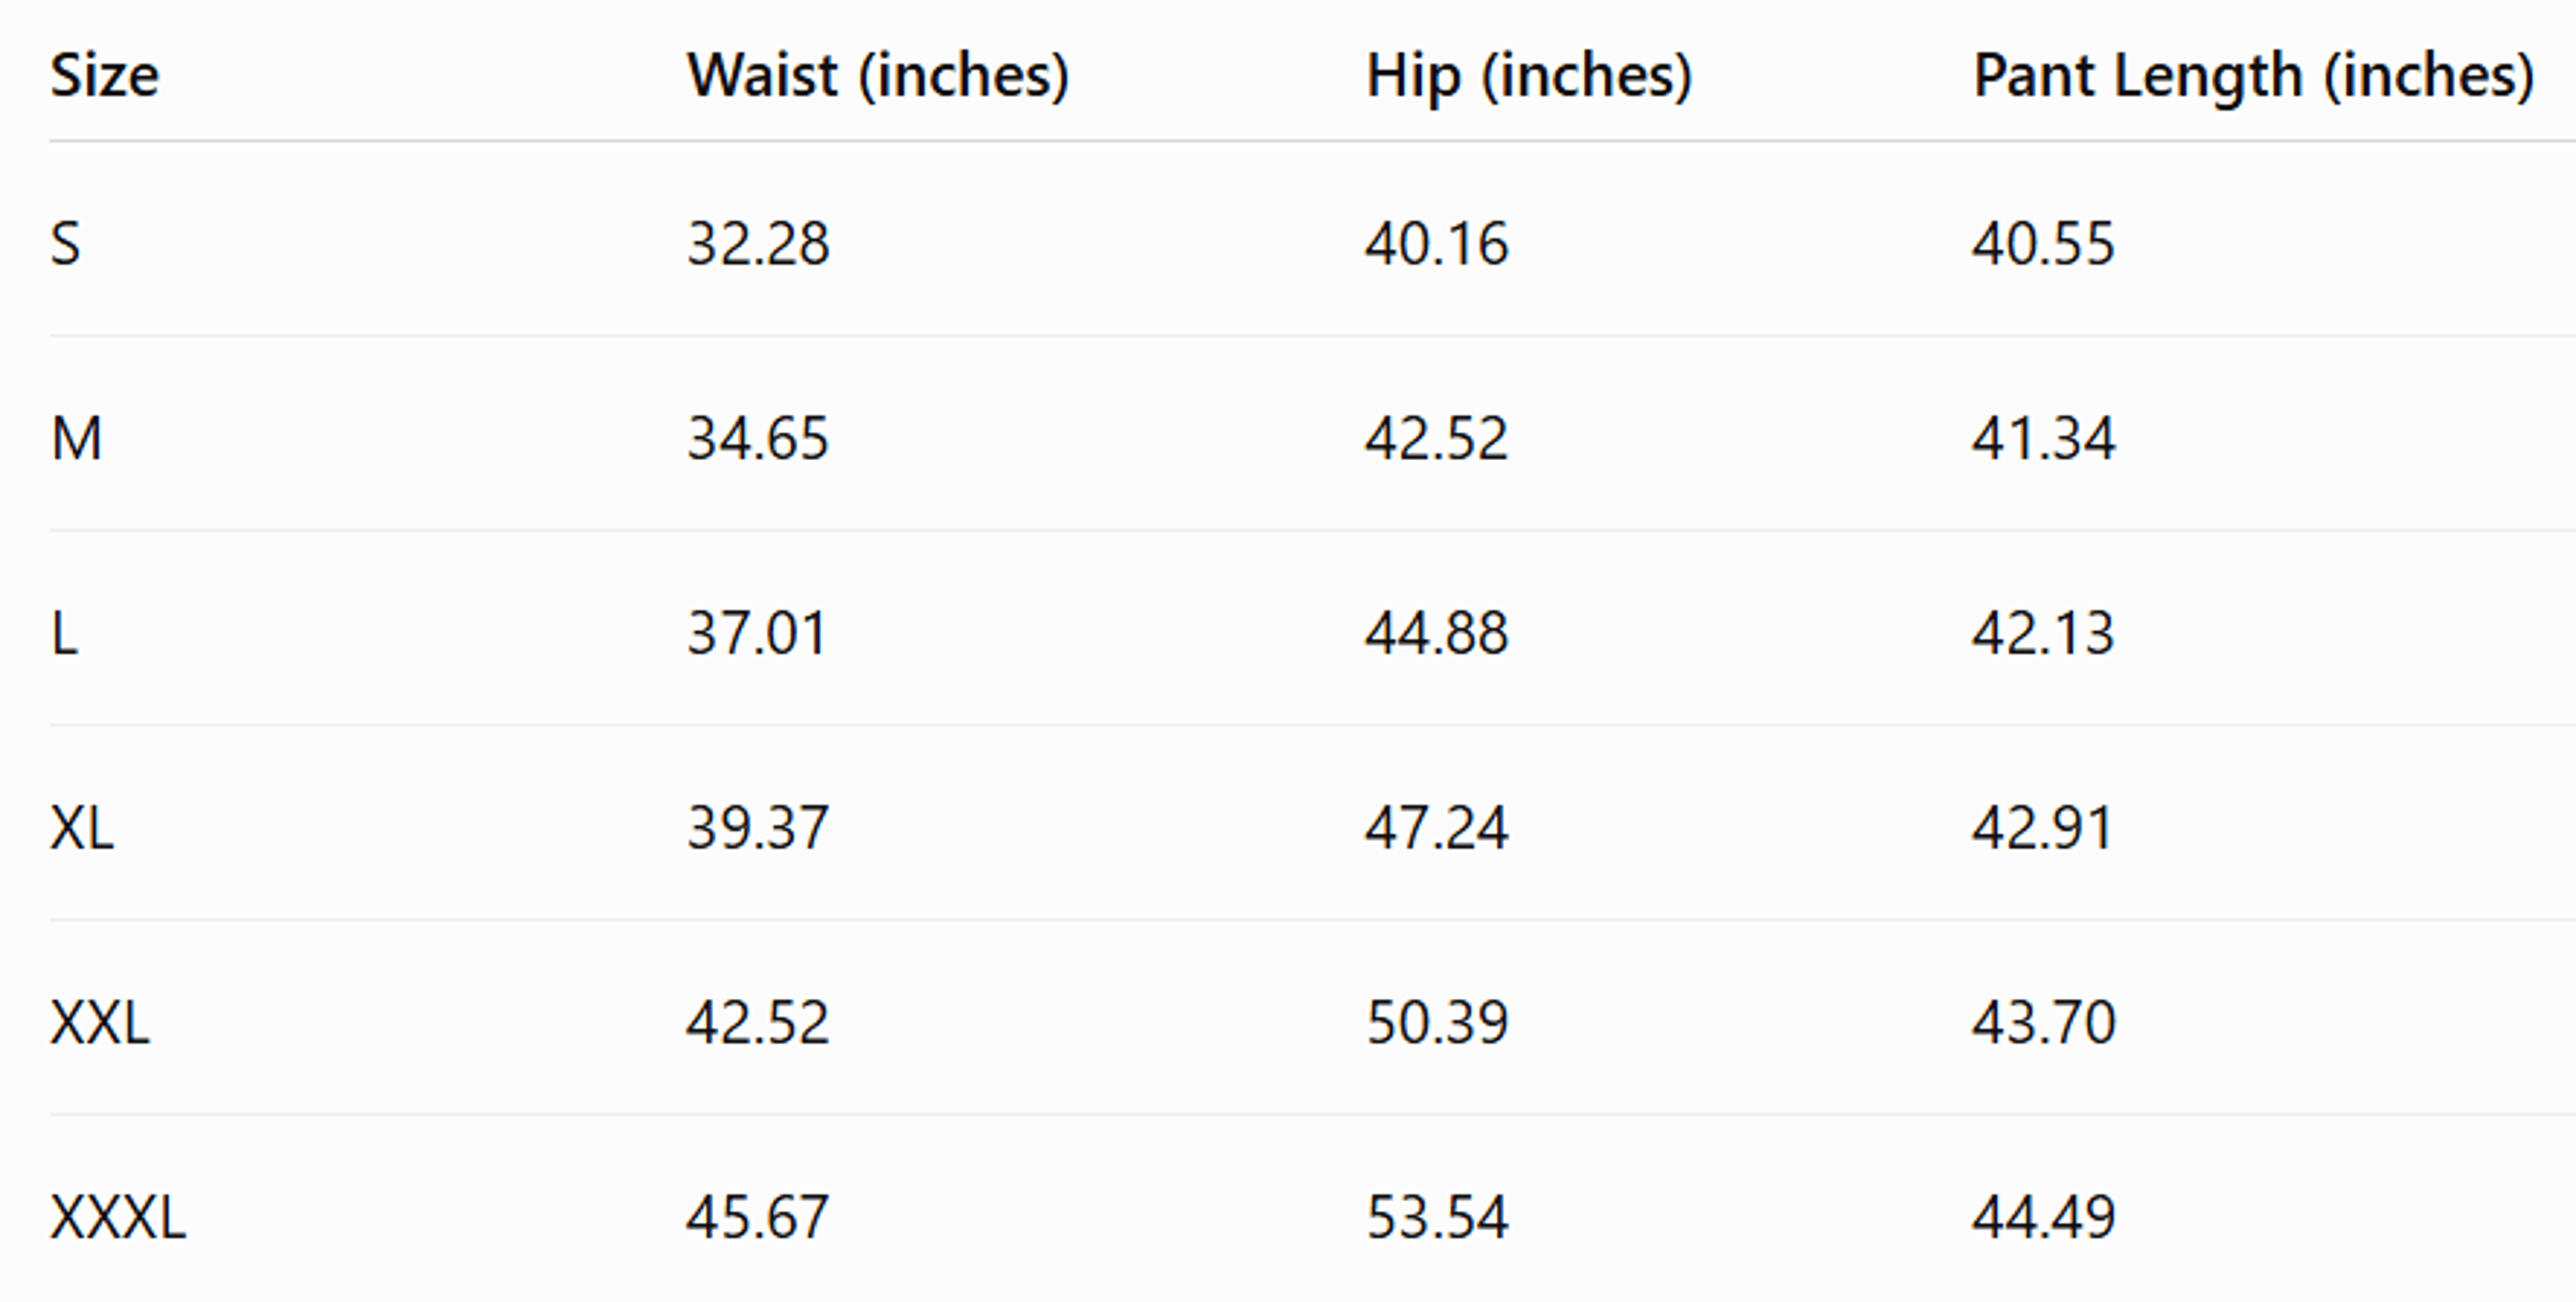Select the S size row label
This screenshot has width=2576, height=1302.
point(65,243)
